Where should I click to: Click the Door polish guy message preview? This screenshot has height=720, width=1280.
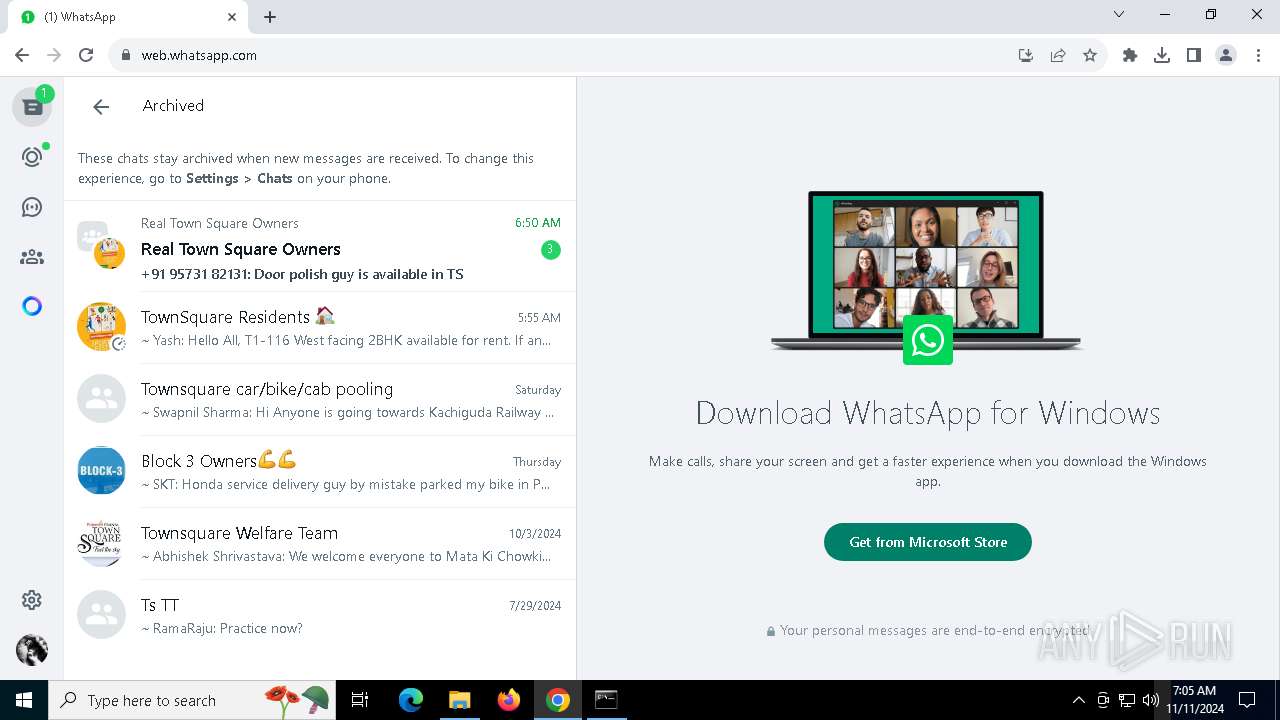pyautogui.click(x=302, y=274)
